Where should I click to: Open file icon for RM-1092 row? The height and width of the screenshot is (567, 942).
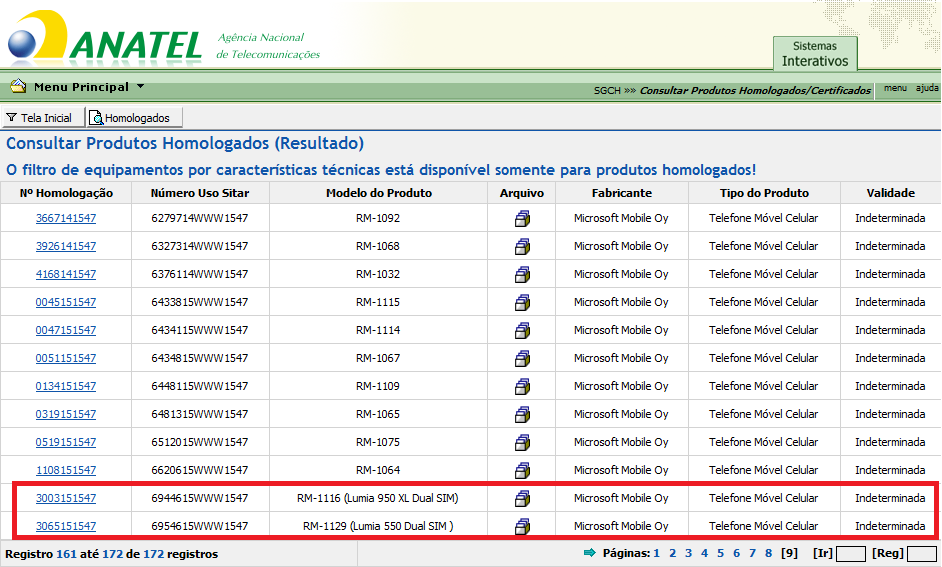522,219
